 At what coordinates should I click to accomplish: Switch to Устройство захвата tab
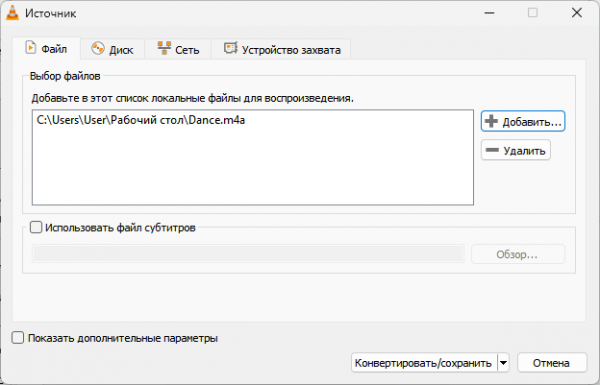click(281, 49)
